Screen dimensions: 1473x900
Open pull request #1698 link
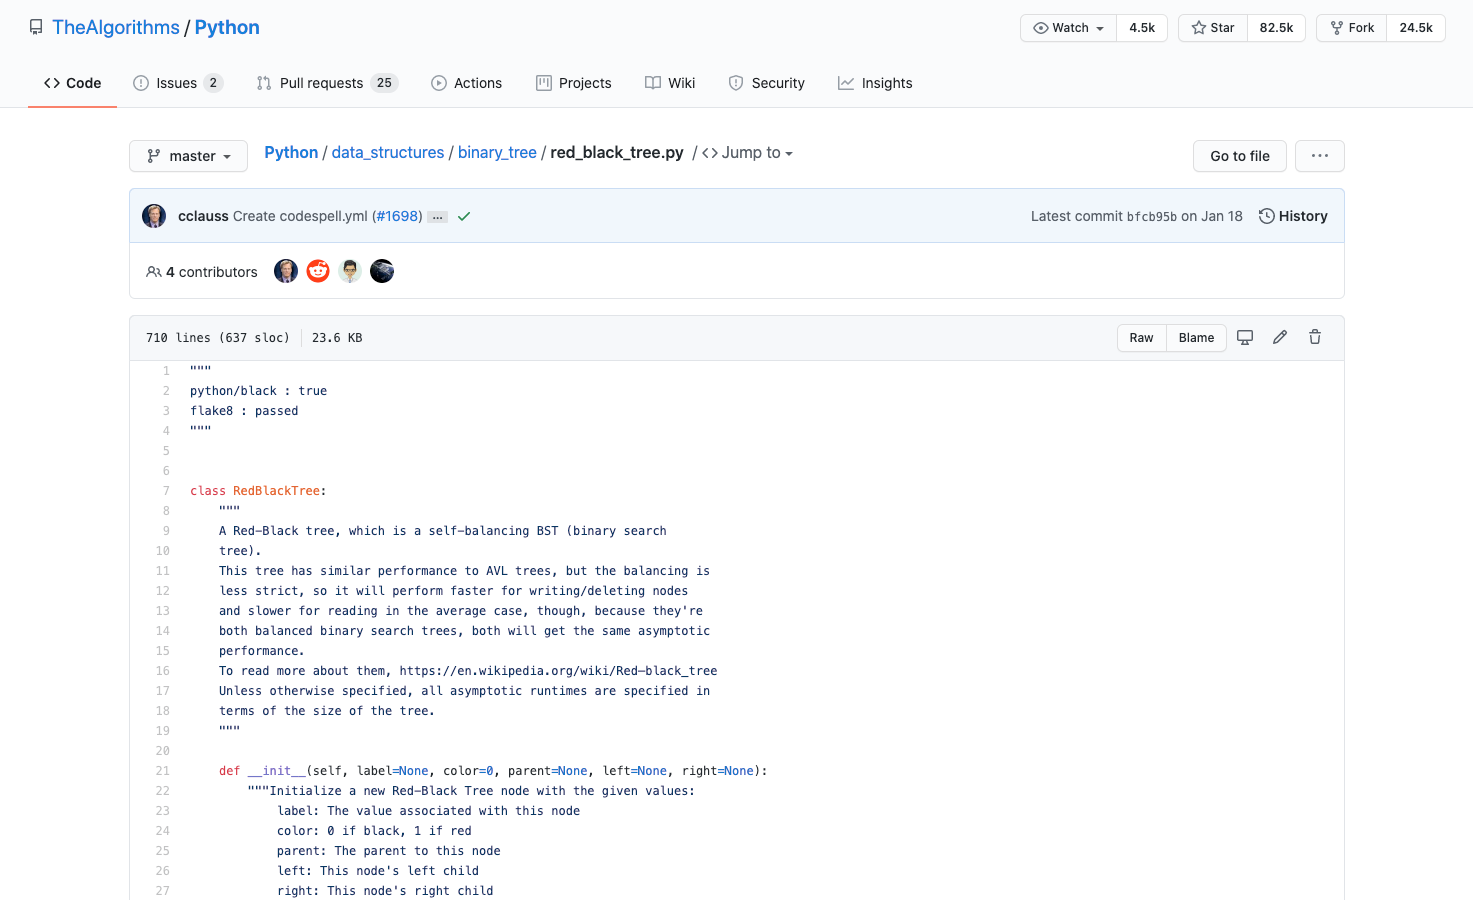click(397, 216)
